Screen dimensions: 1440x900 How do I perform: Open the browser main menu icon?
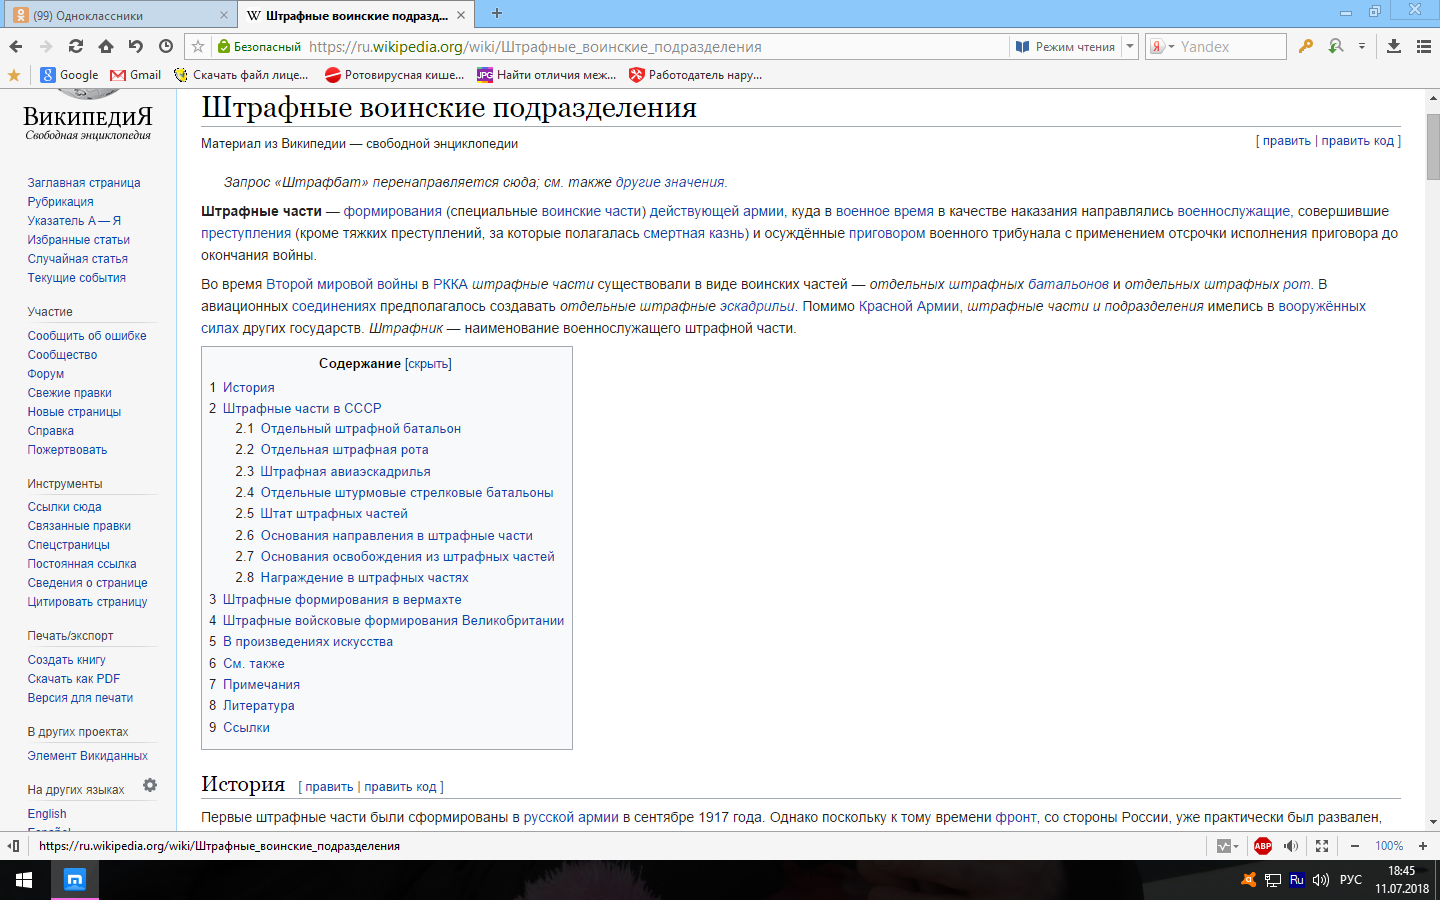[1424, 46]
